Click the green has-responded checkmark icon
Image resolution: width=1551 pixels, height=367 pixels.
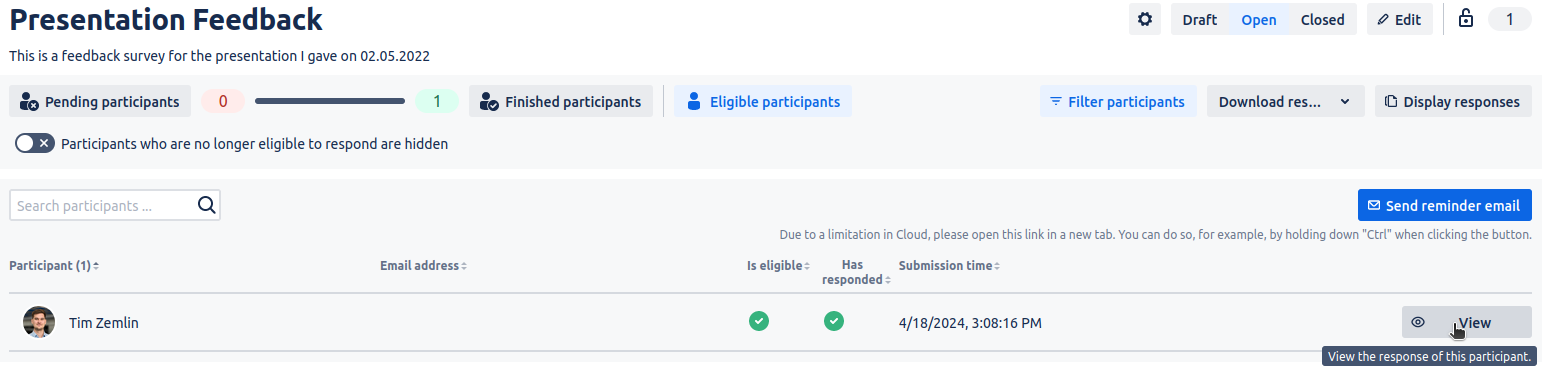[x=834, y=321]
